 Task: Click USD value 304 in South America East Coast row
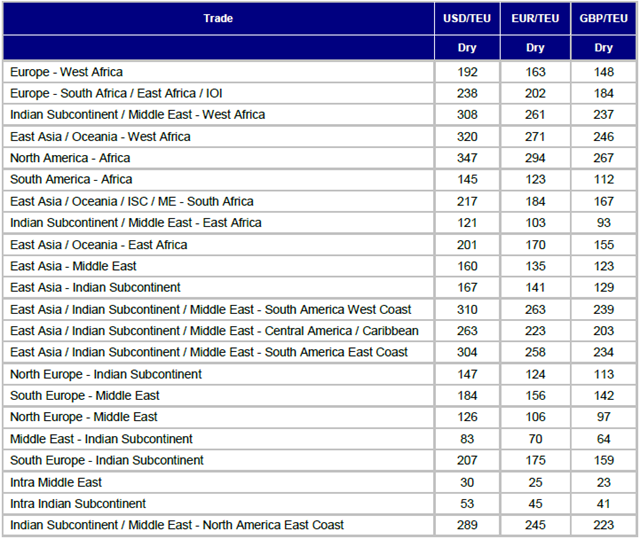point(467,352)
